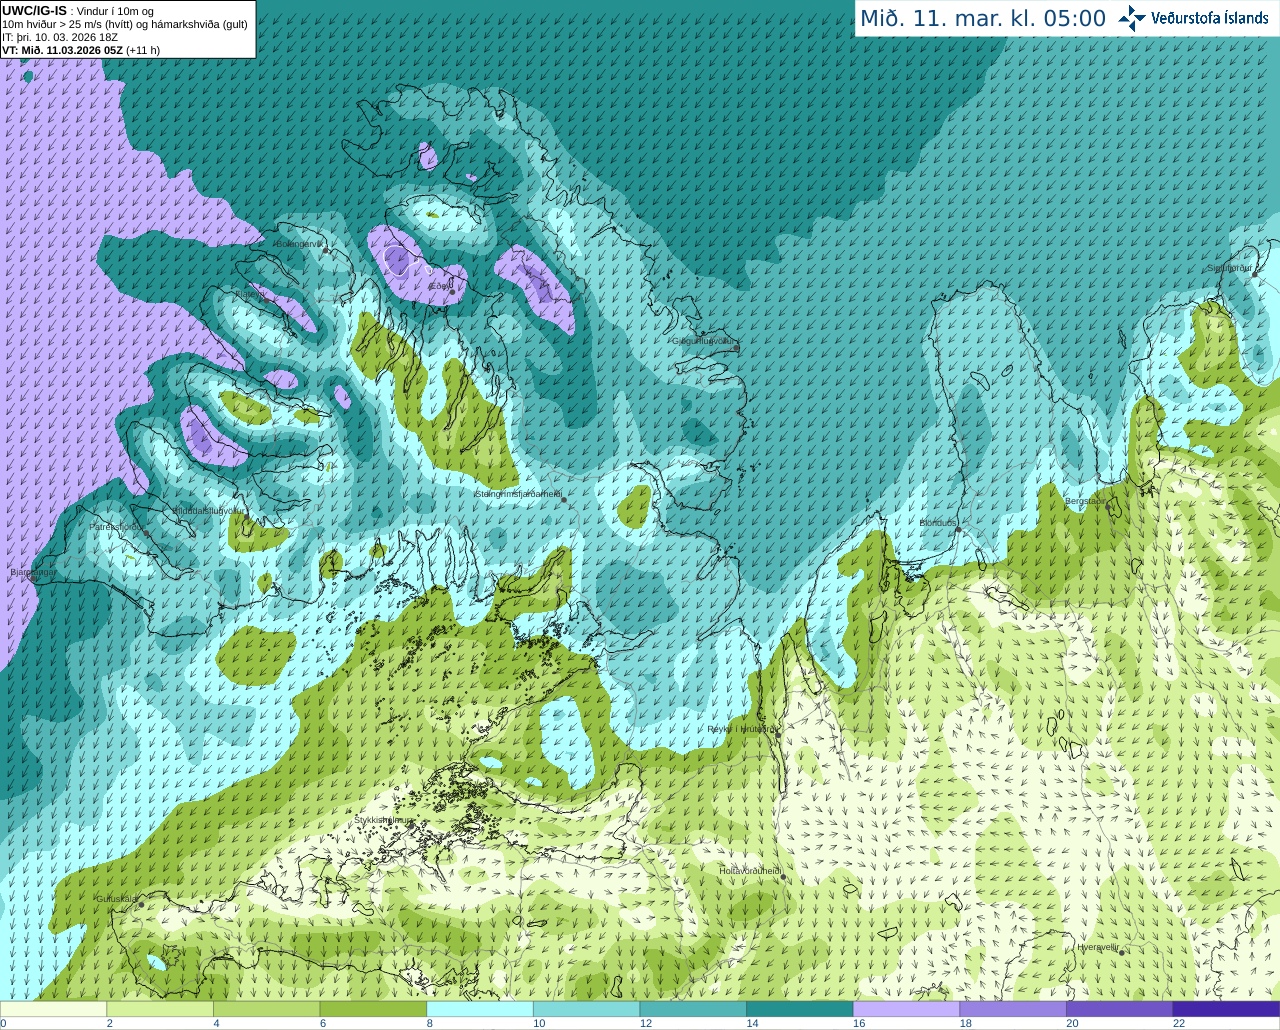Select the 18–20 m/s medium purple legend swatch
The width and height of the screenshot is (1280, 1030).
point(1013,1009)
